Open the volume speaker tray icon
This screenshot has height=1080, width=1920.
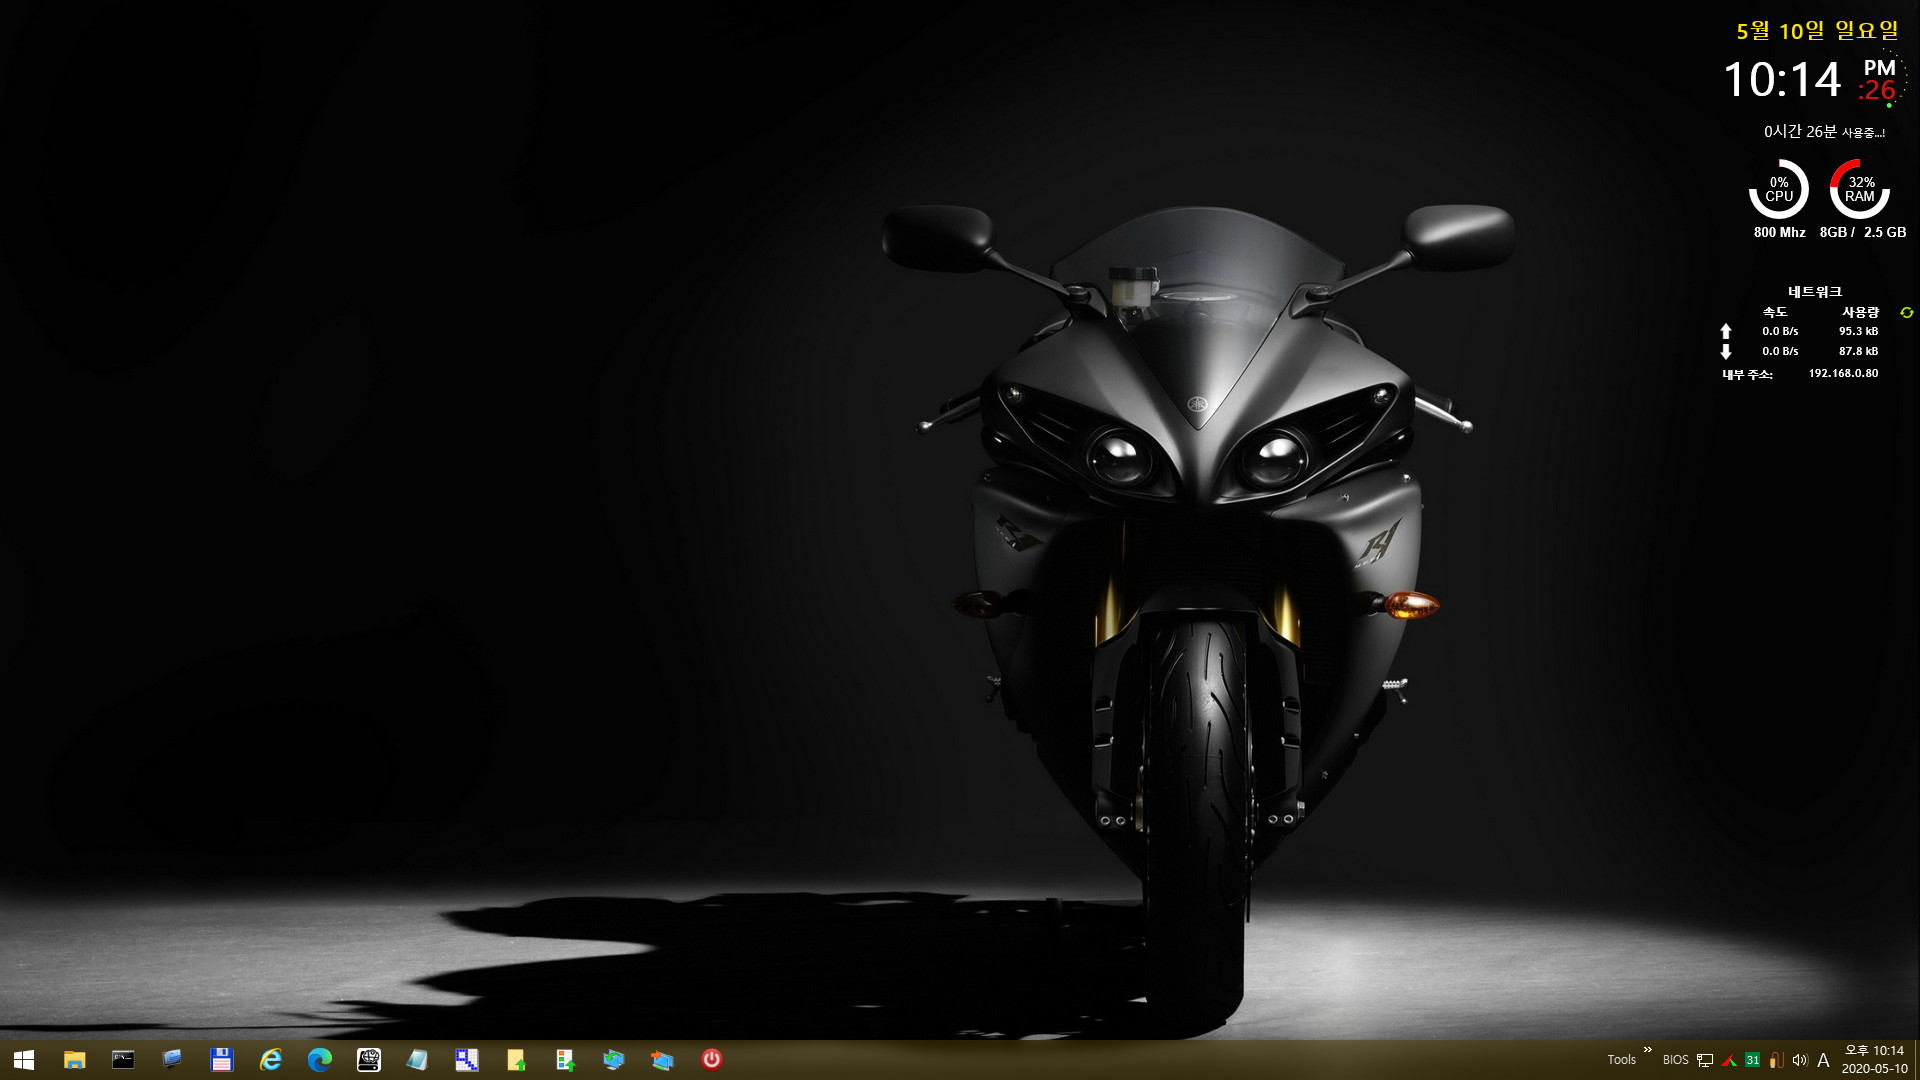coord(1800,1060)
